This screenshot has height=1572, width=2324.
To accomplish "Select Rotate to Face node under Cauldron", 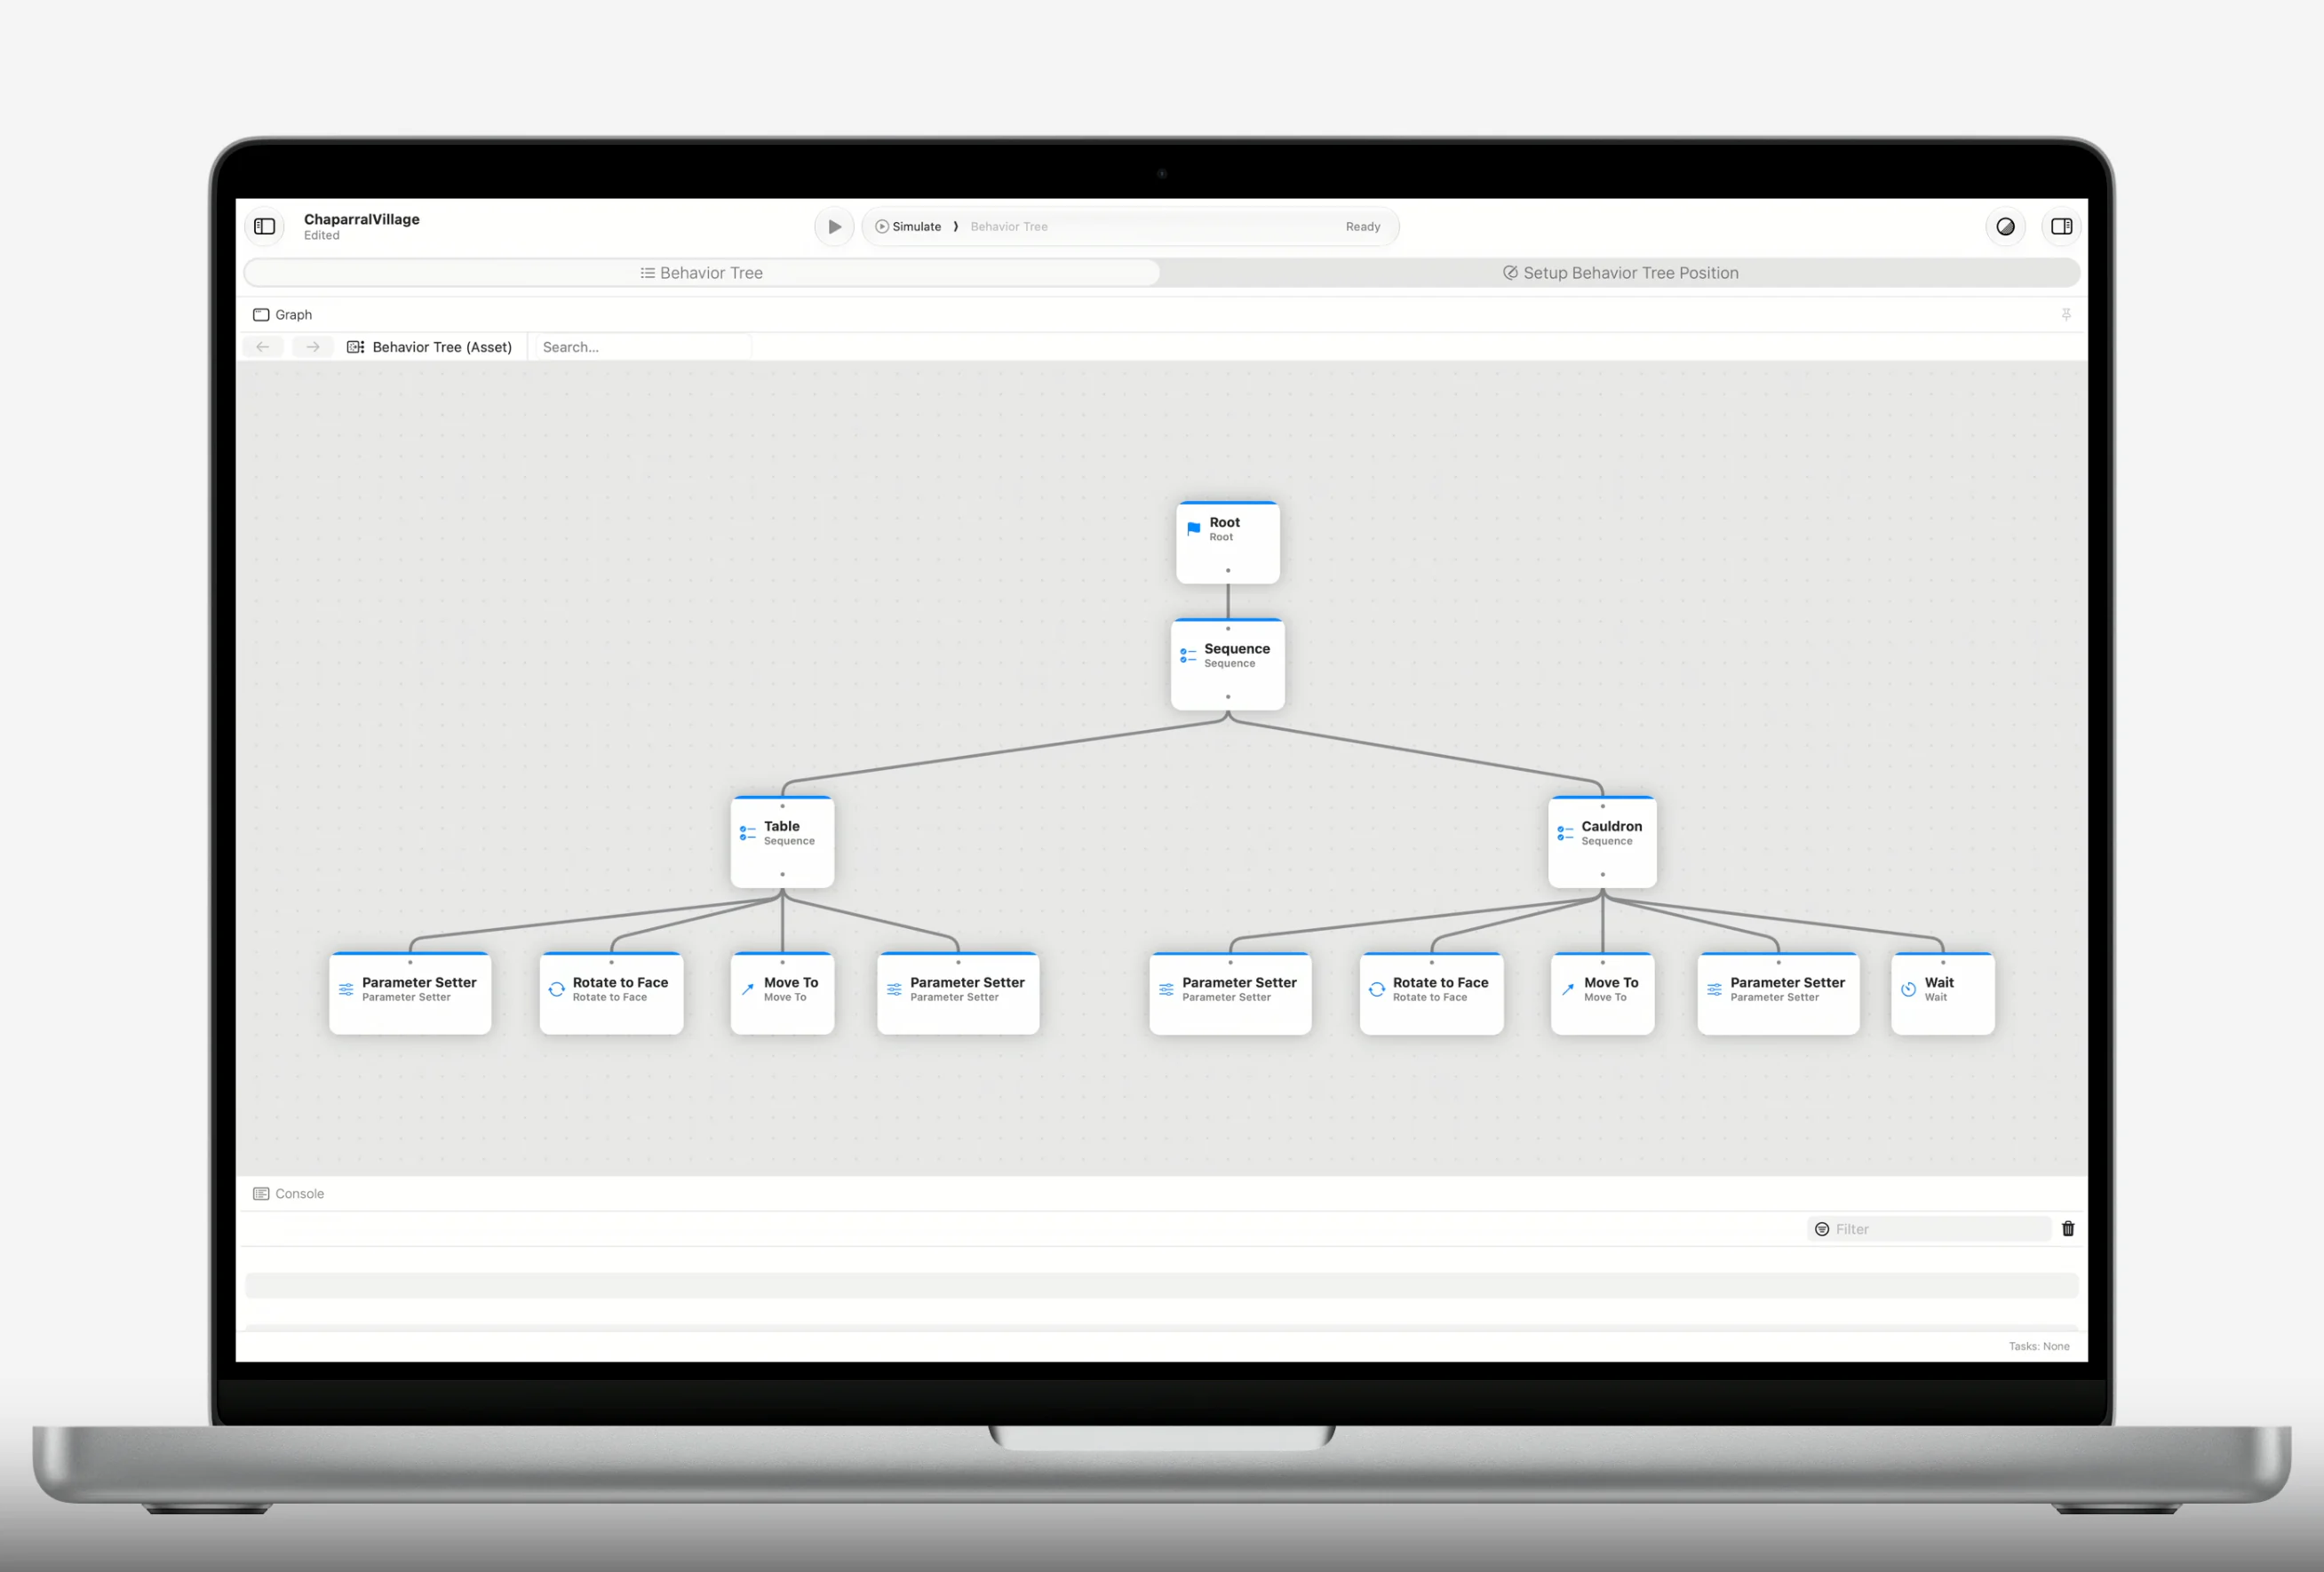I will (1431, 993).
